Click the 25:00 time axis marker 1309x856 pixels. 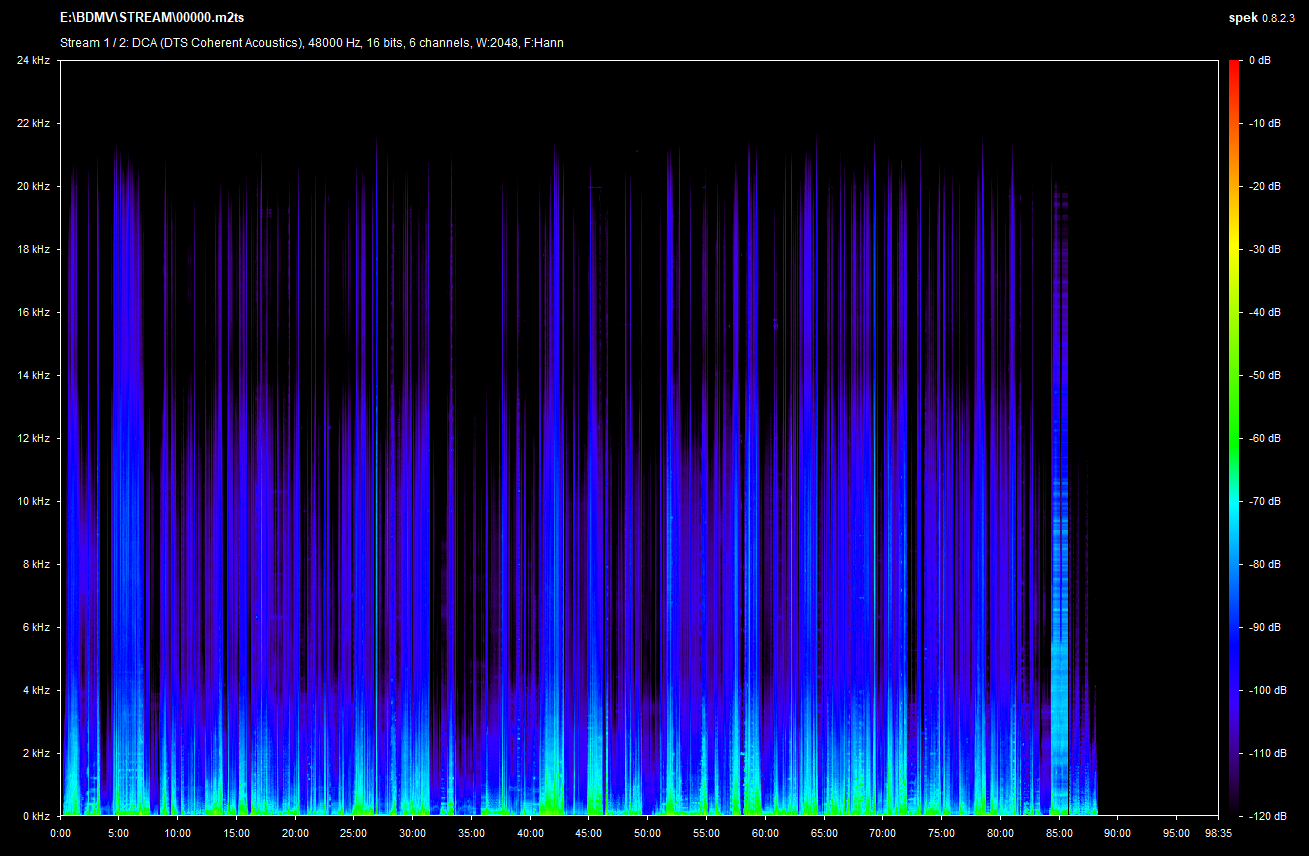point(354,832)
